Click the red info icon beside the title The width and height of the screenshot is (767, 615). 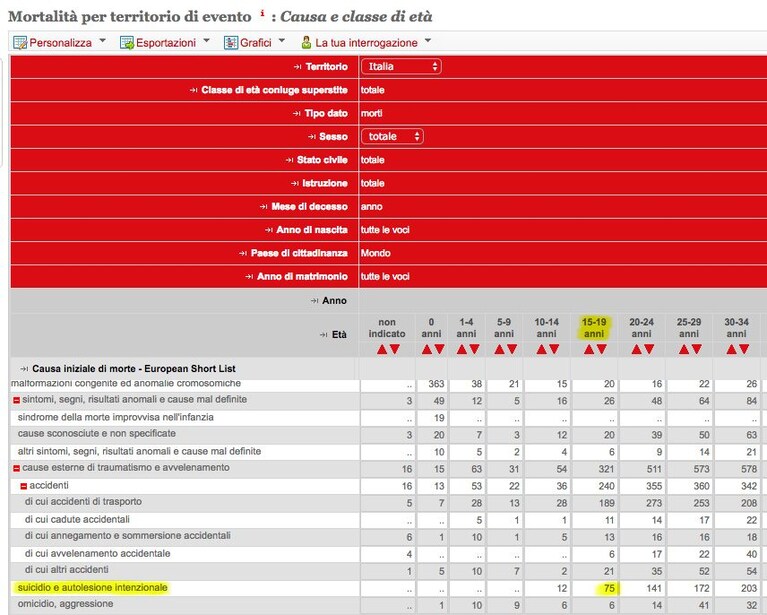(x=262, y=13)
